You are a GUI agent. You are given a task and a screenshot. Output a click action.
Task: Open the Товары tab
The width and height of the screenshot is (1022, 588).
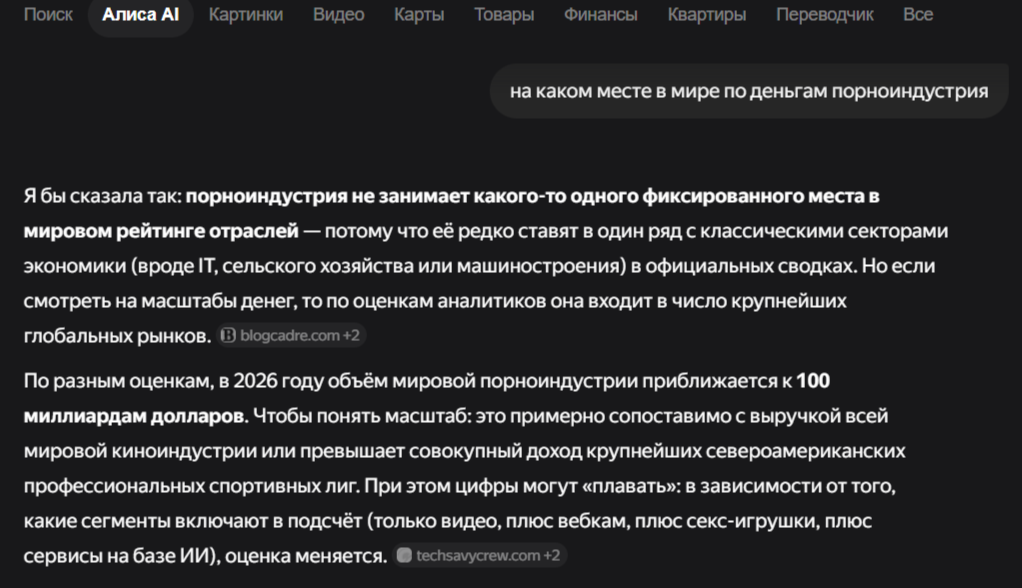coord(504,14)
